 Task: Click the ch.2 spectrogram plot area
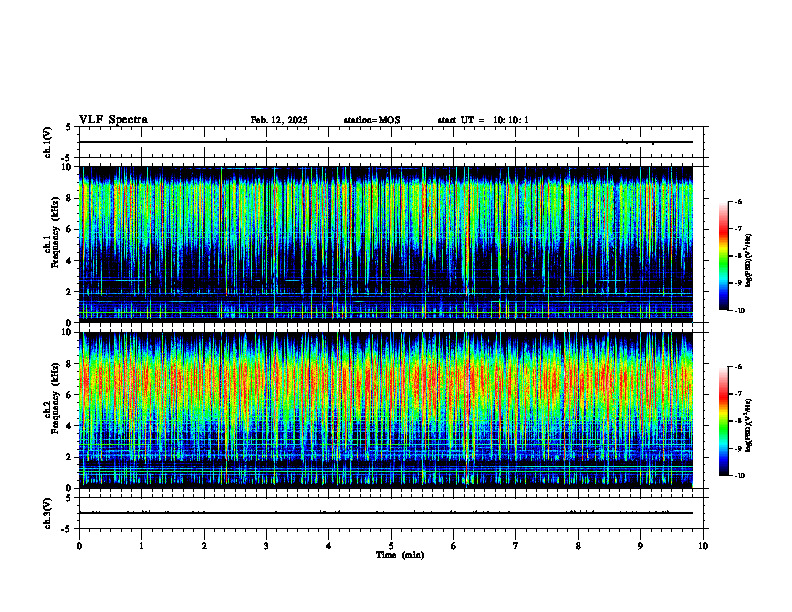(386, 410)
